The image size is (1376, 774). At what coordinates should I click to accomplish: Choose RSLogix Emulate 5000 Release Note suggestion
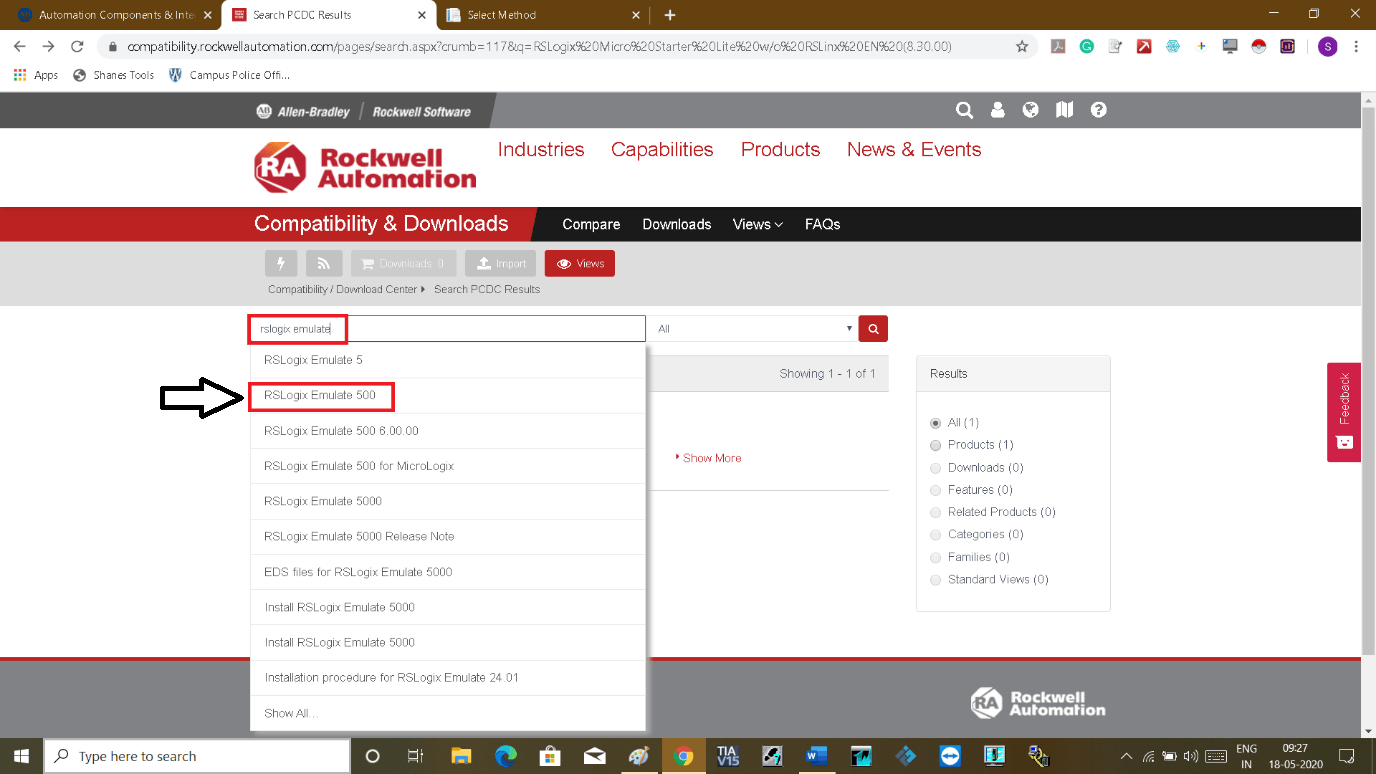pos(447,536)
